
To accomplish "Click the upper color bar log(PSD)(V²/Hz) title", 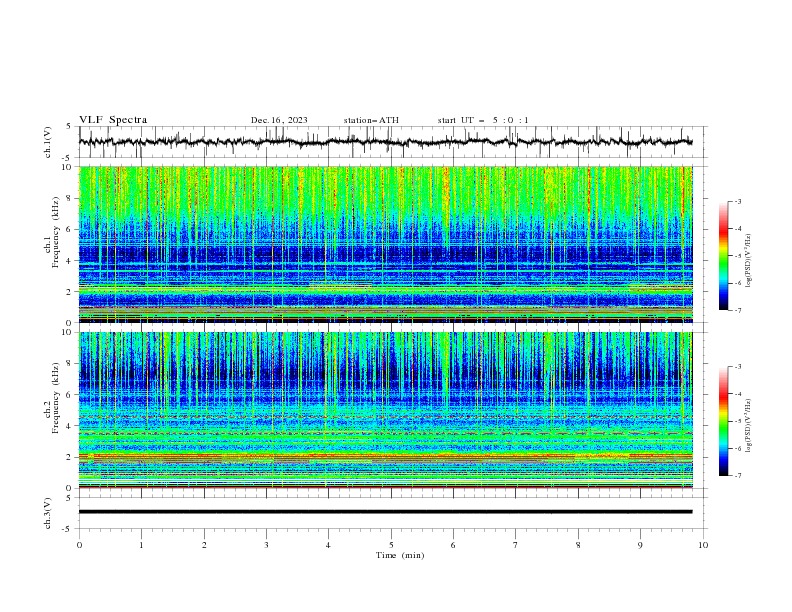I will click(x=749, y=261).
